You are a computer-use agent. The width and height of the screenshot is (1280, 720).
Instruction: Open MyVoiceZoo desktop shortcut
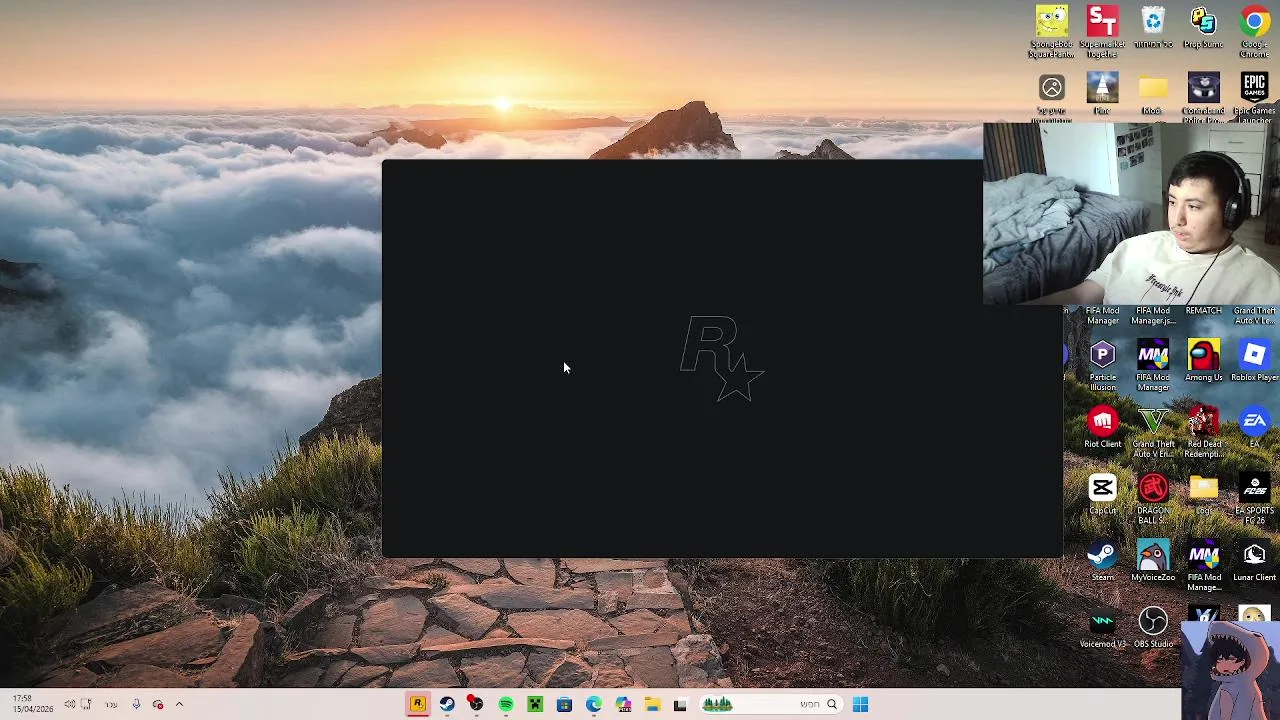click(x=1153, y=561)
